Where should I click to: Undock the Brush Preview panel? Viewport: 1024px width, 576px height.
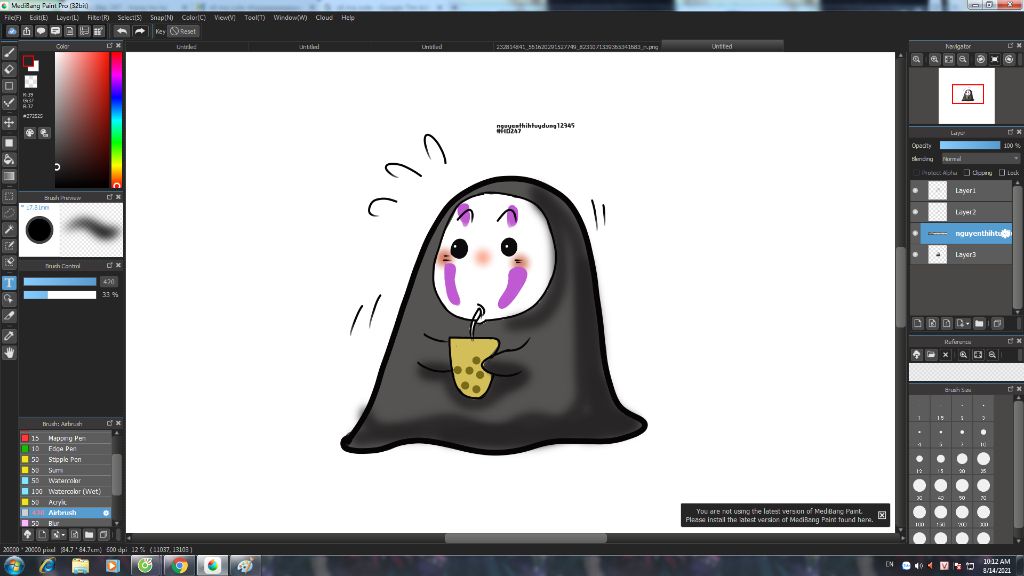click(x=109, y=197)
